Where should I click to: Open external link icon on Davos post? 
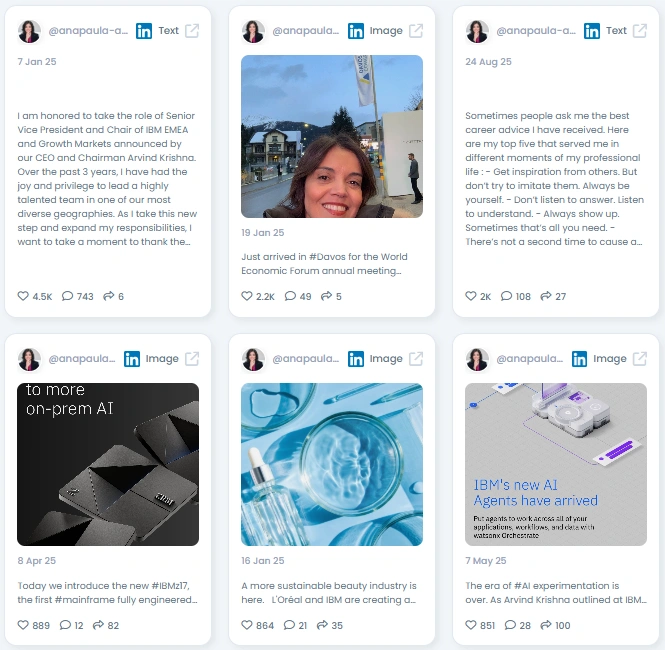[x=416, y=31]
